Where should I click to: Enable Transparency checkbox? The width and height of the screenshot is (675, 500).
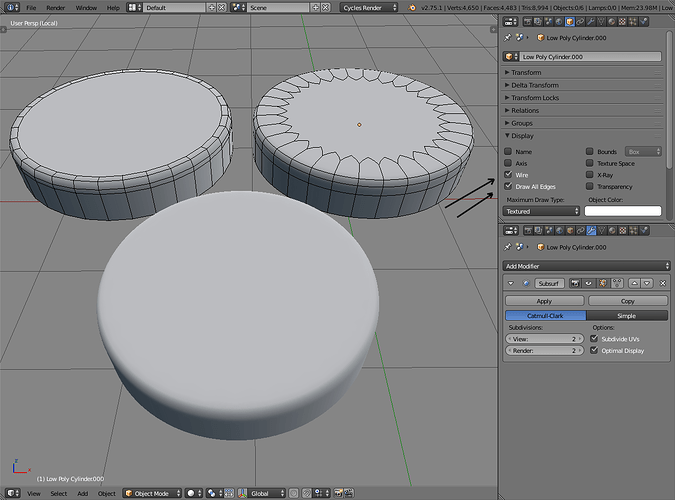point(590,186)
